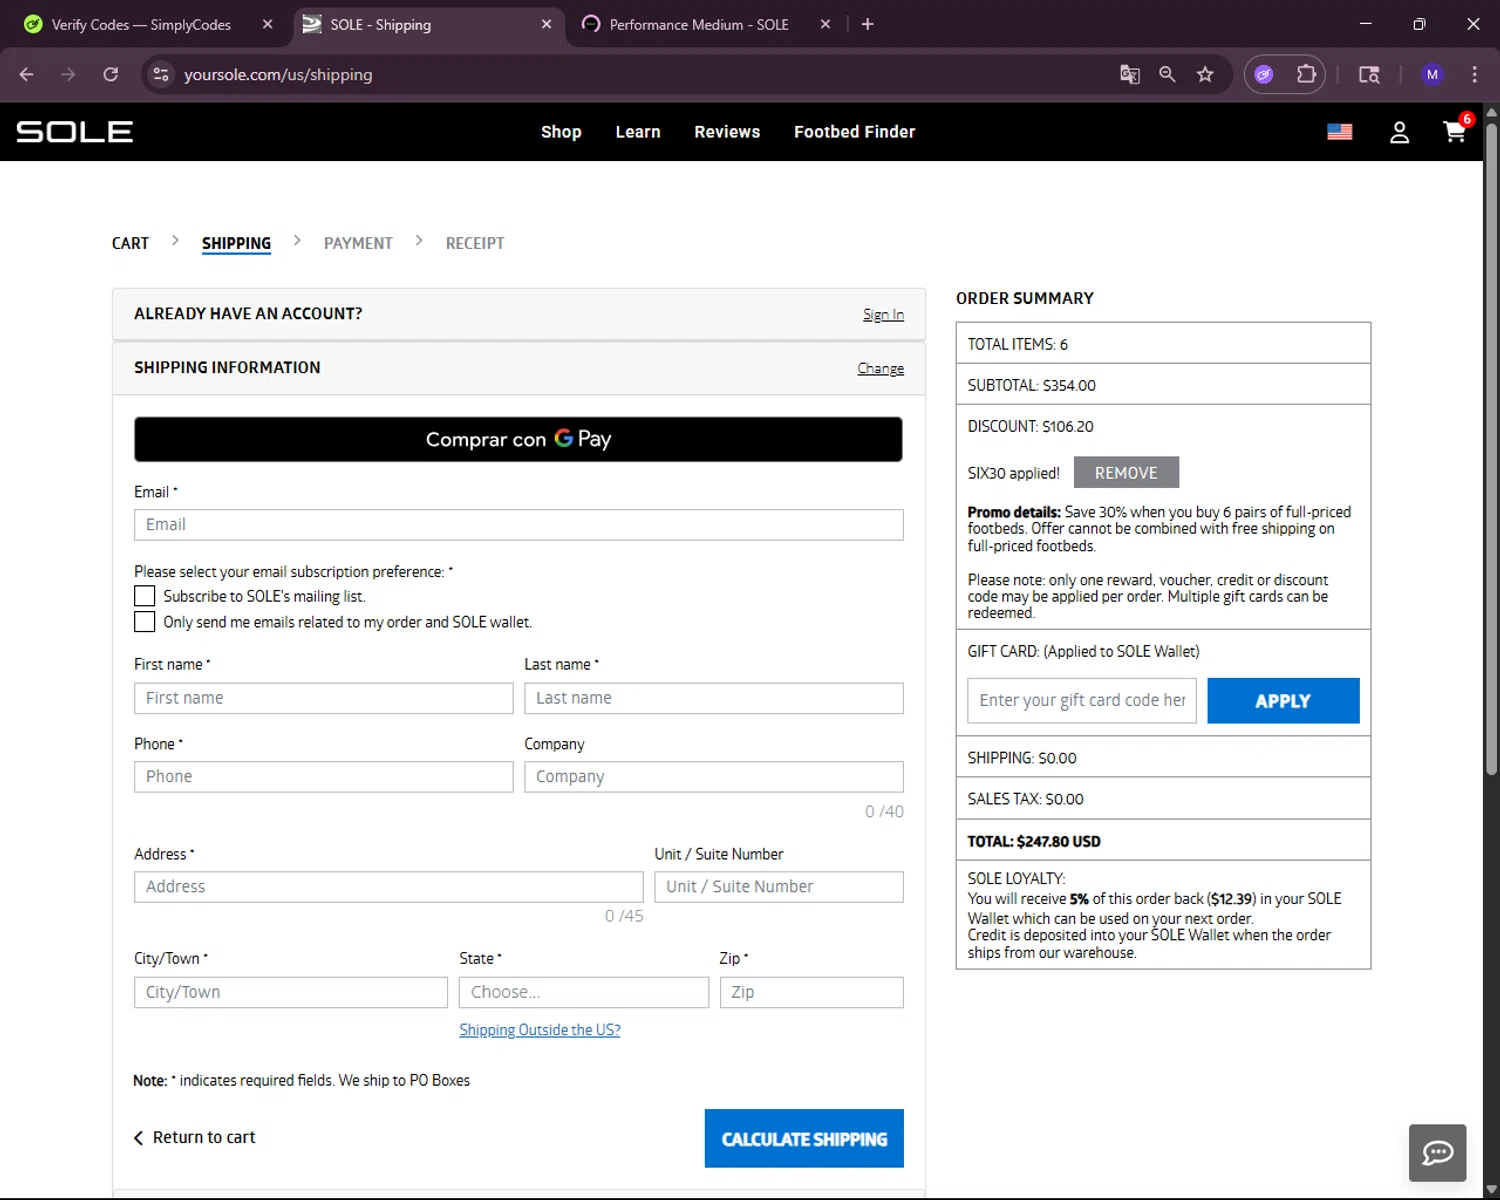The height and width of the screenshot is (1200, 1500).
Task: Focus the Company field
Action: pyautogui.click(x=714, y=777)
